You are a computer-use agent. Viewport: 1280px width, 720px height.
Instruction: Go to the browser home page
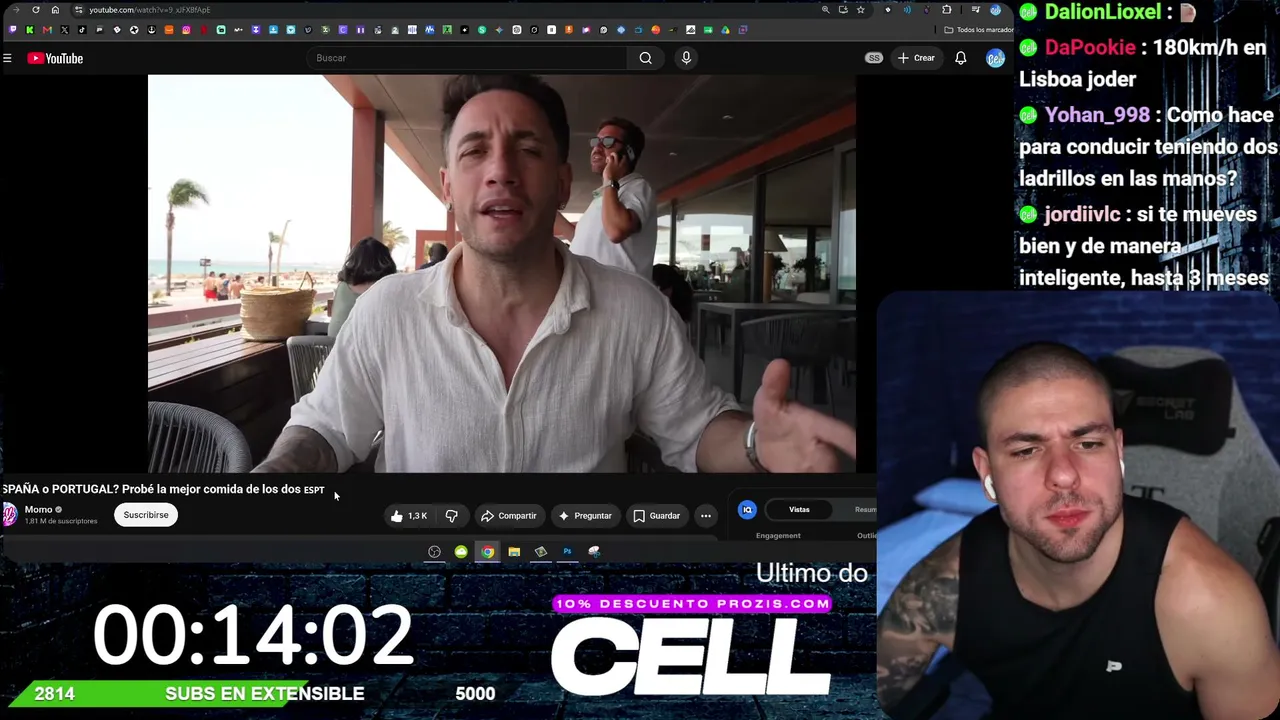click(55, 10)
